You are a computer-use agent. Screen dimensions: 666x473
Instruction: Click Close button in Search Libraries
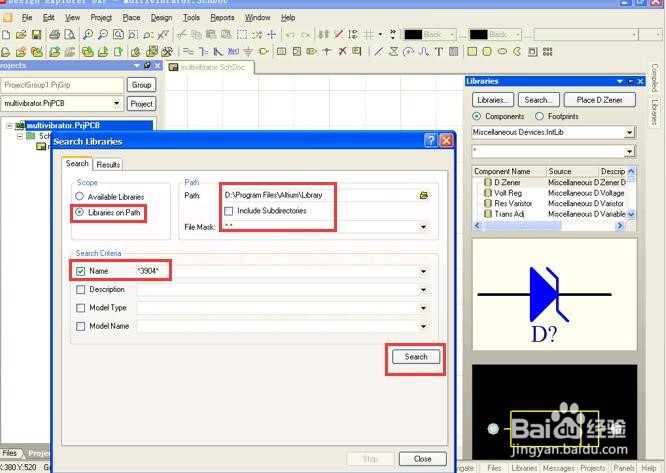[423, 459]
